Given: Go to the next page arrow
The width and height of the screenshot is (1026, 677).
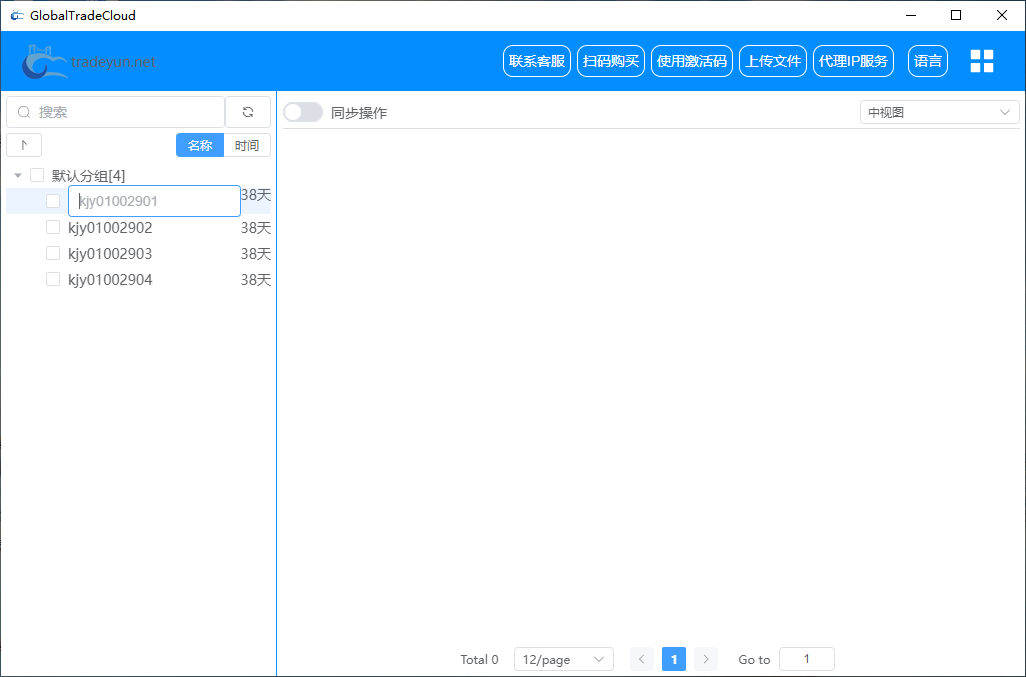Looking at the screenshot, I should [706, 659].
